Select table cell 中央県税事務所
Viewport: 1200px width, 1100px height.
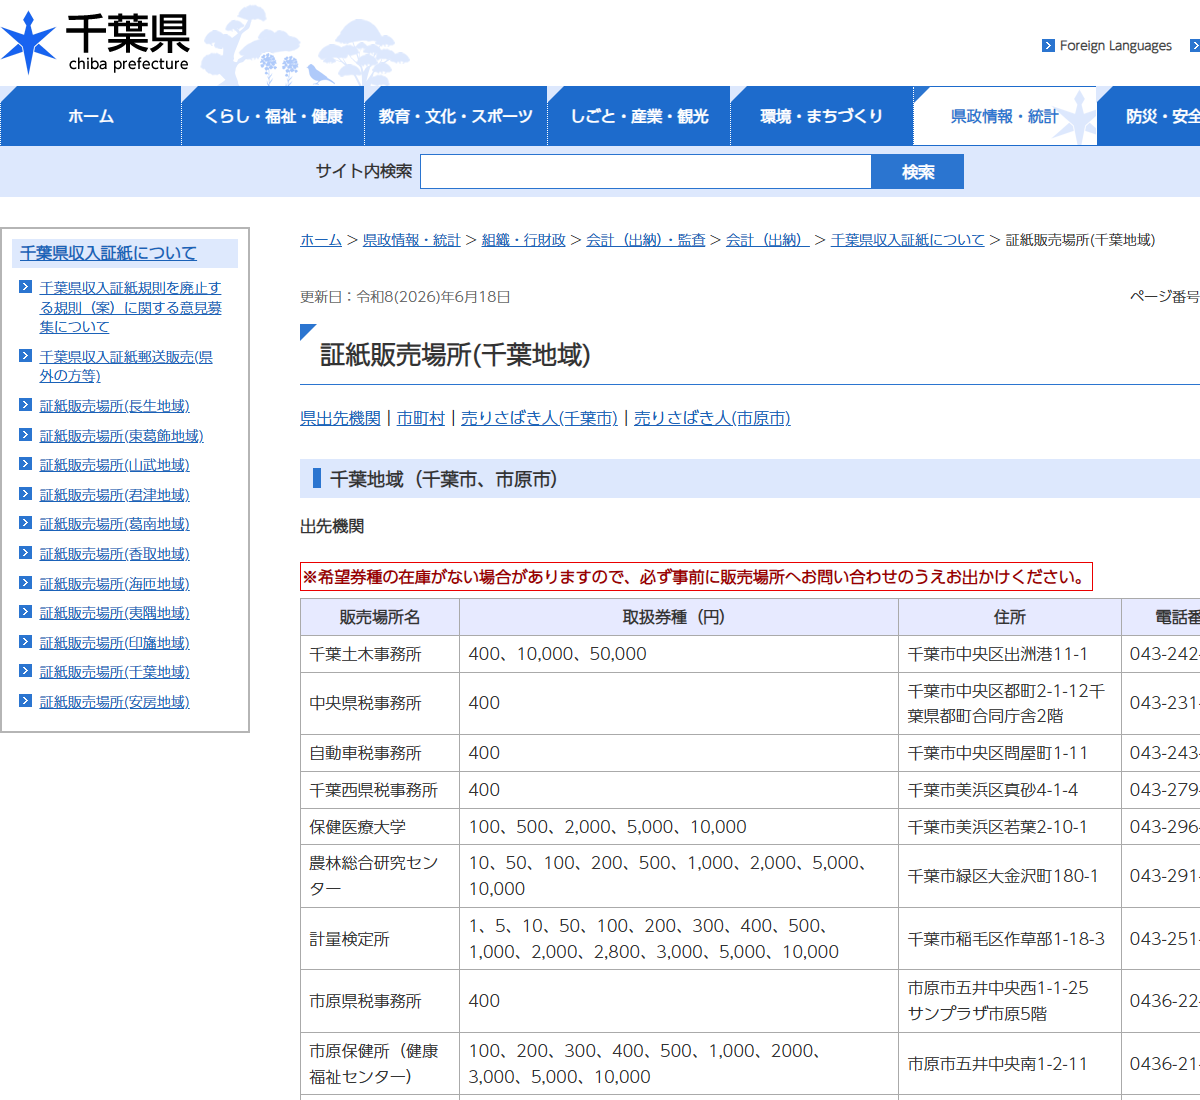pos(380,703)
